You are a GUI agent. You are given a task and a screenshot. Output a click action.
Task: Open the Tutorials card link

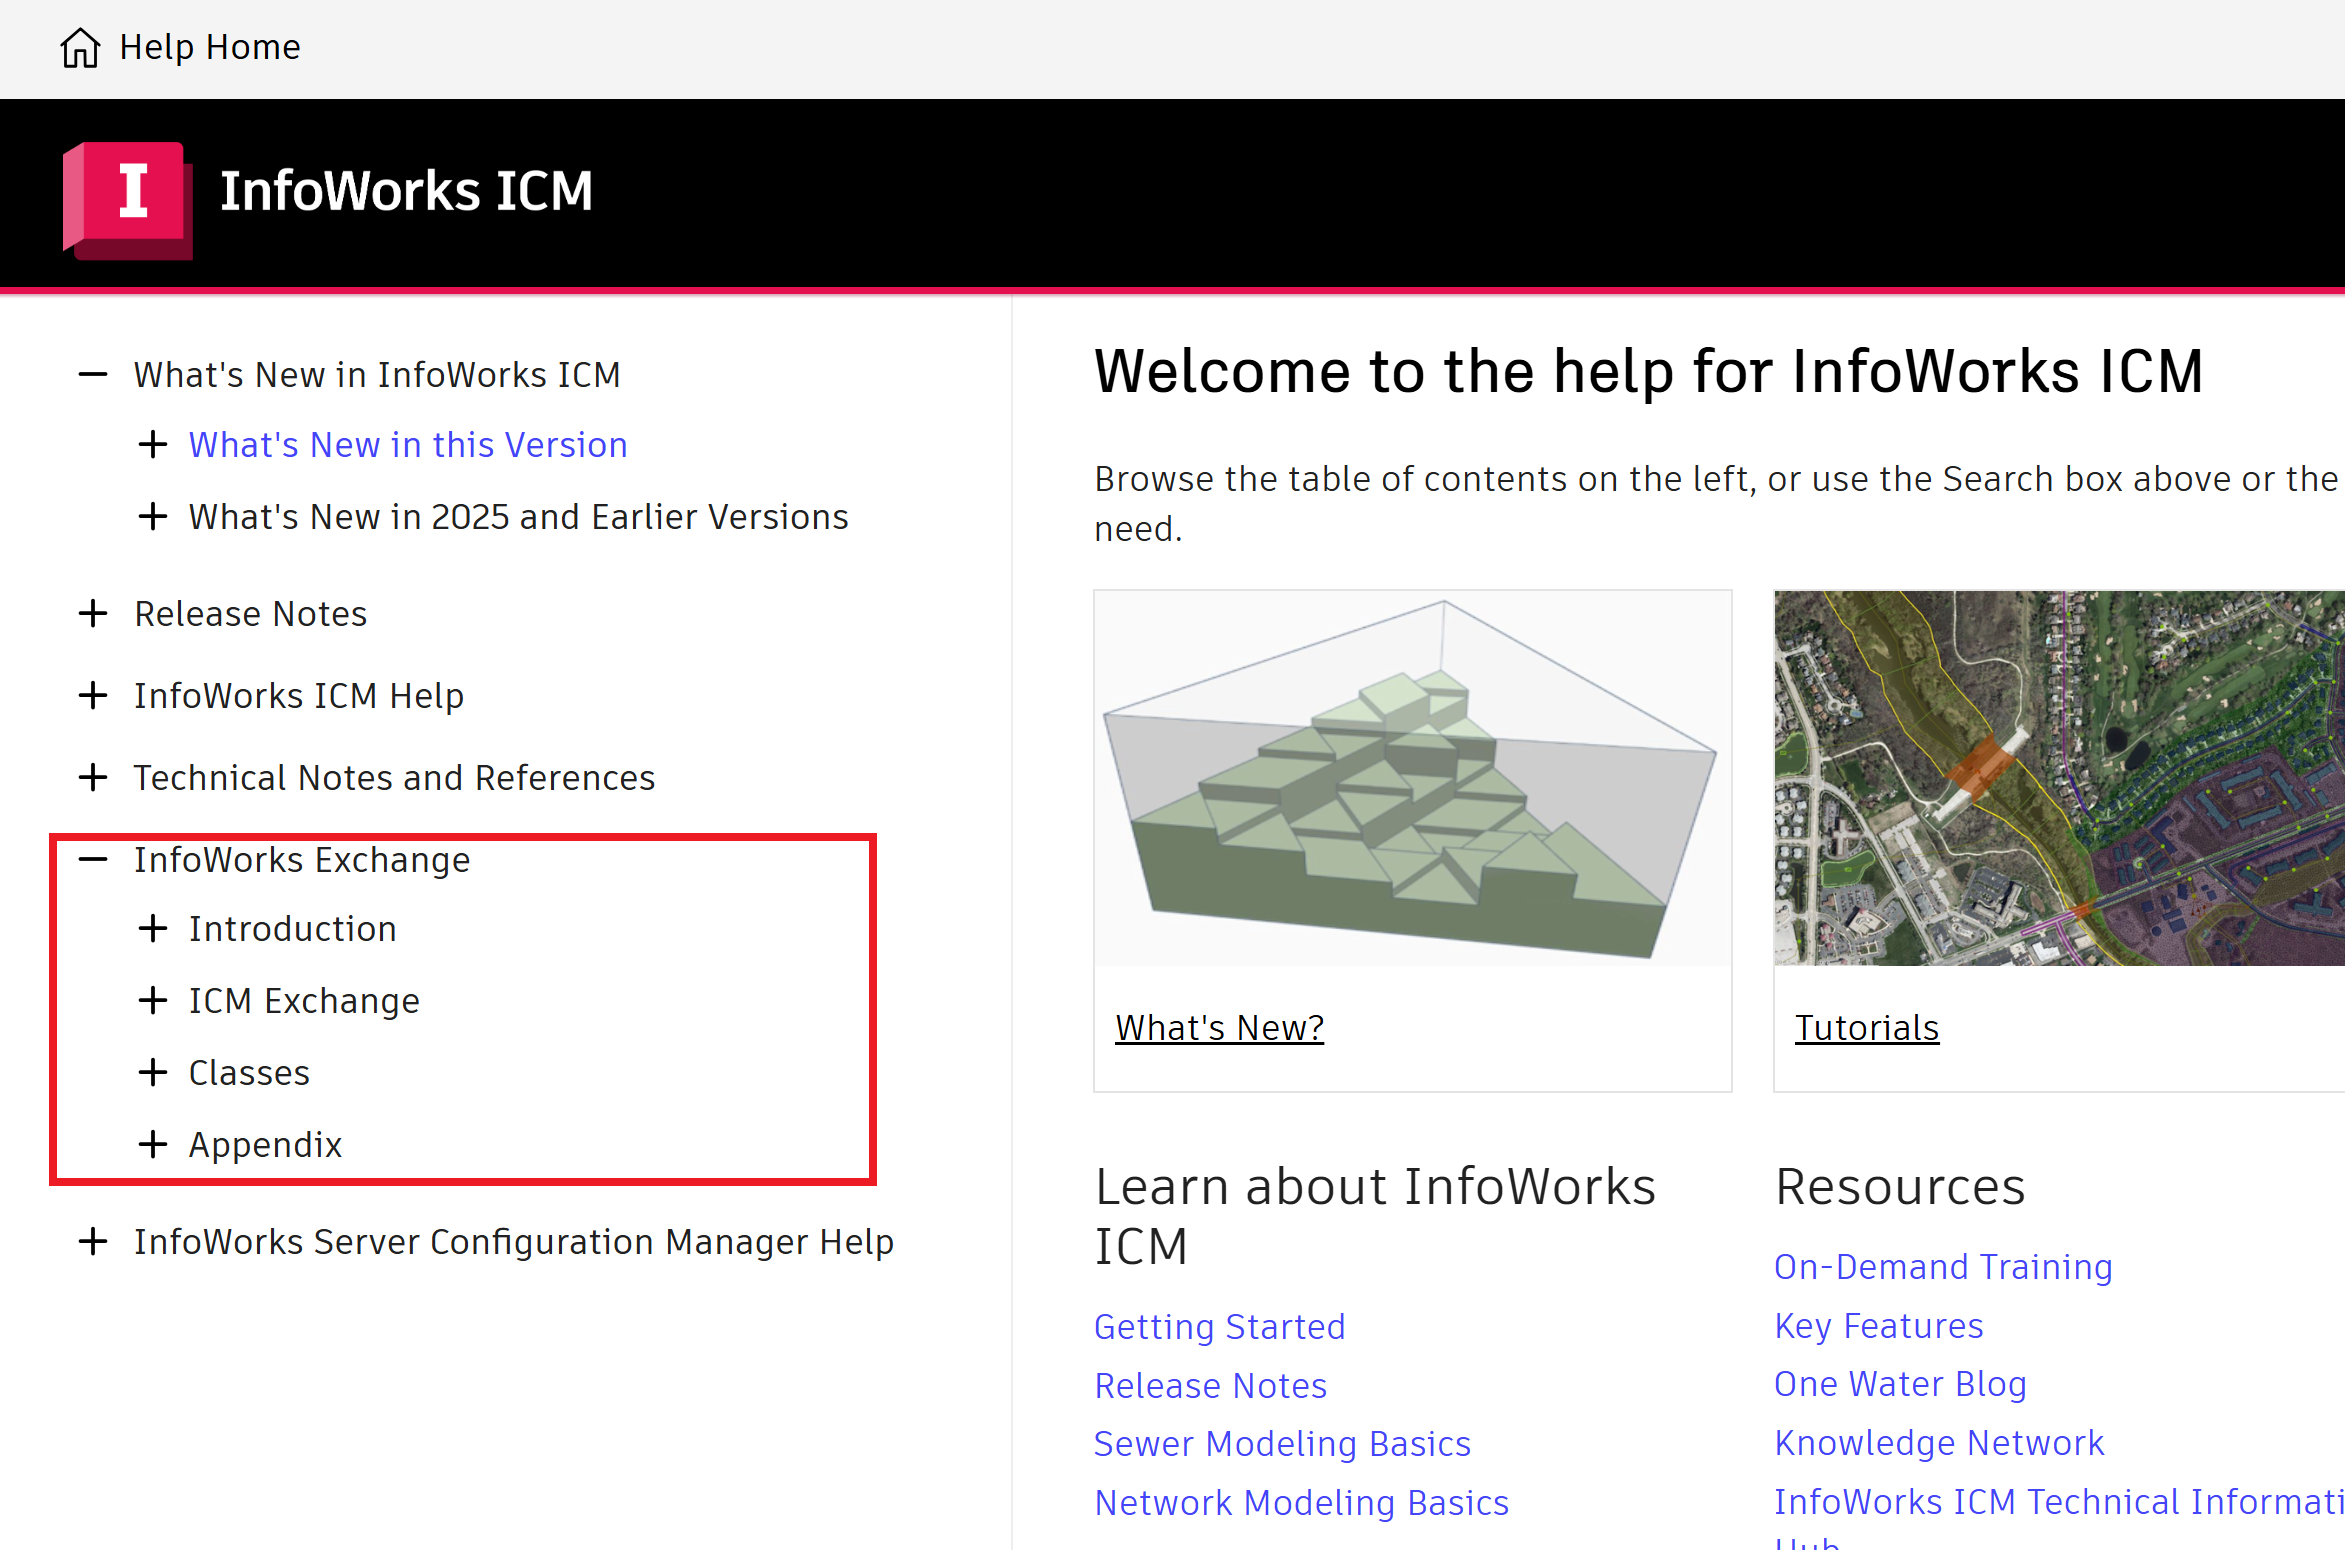[x=1867, y=1028]
